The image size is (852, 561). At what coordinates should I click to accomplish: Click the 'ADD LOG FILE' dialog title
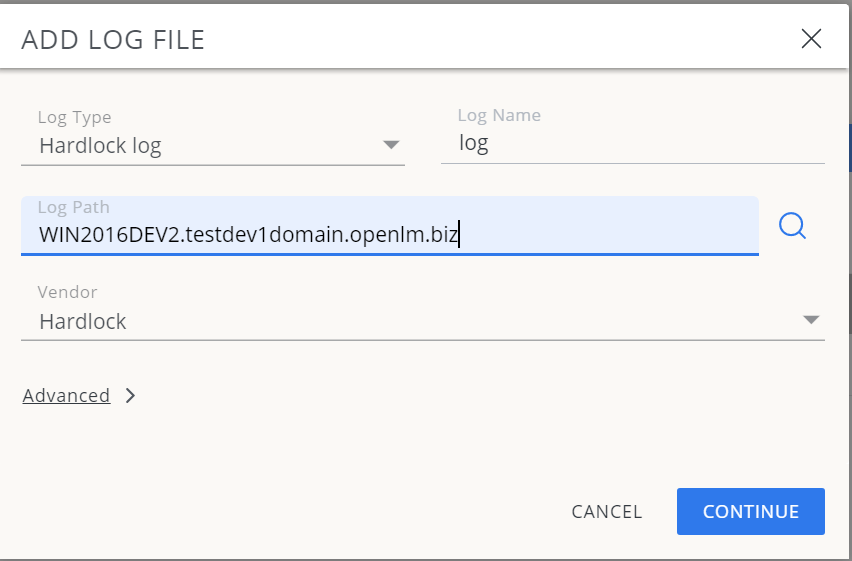click(113, 40)
